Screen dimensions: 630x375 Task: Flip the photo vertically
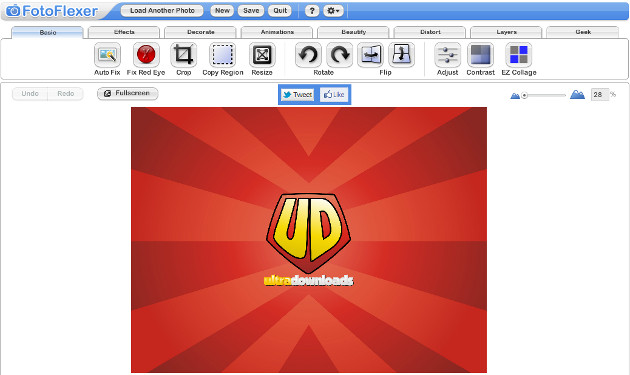[x=401, y=55]
